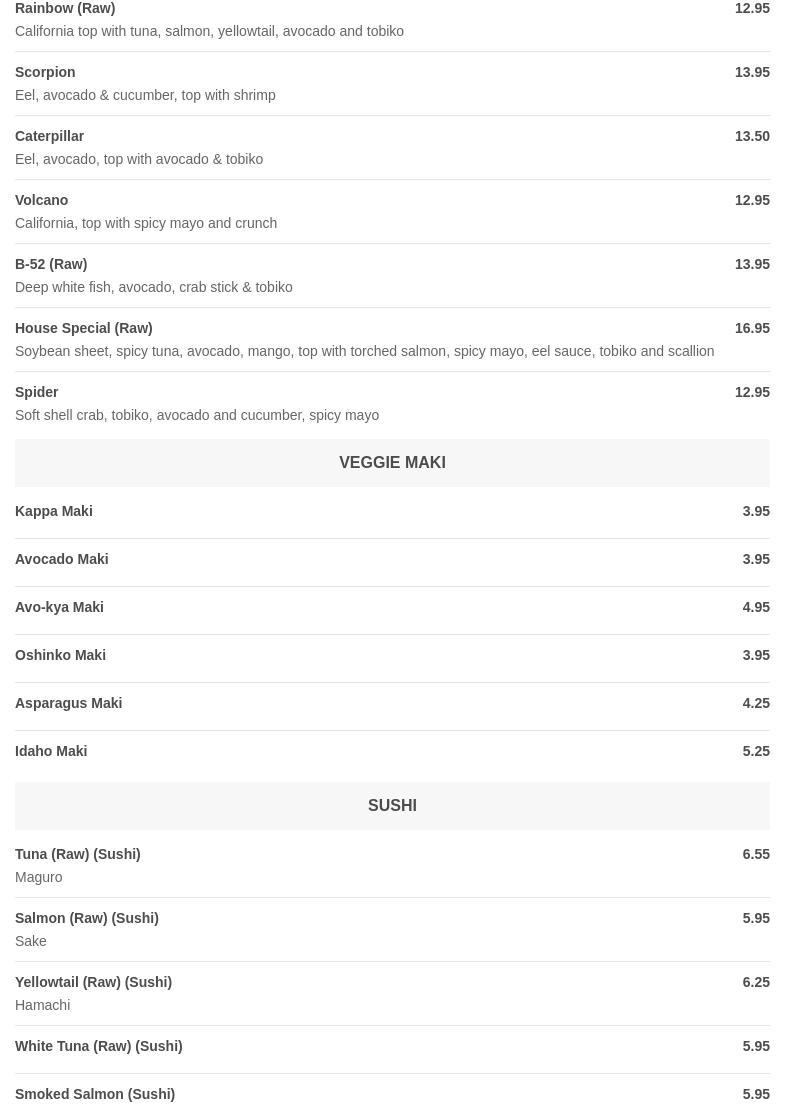
Task: Select the B-52 (Raw) roll
Action: (392, 275)
